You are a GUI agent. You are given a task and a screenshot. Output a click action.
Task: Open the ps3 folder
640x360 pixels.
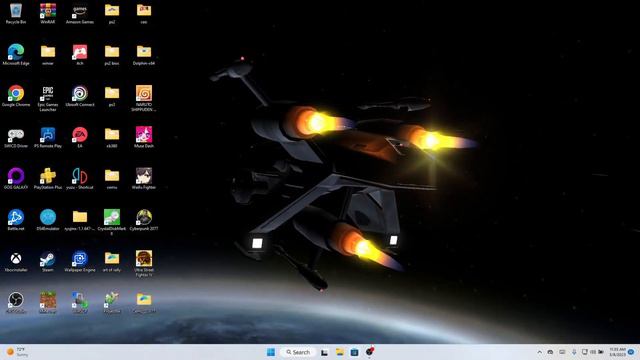(x=112, y=96)
